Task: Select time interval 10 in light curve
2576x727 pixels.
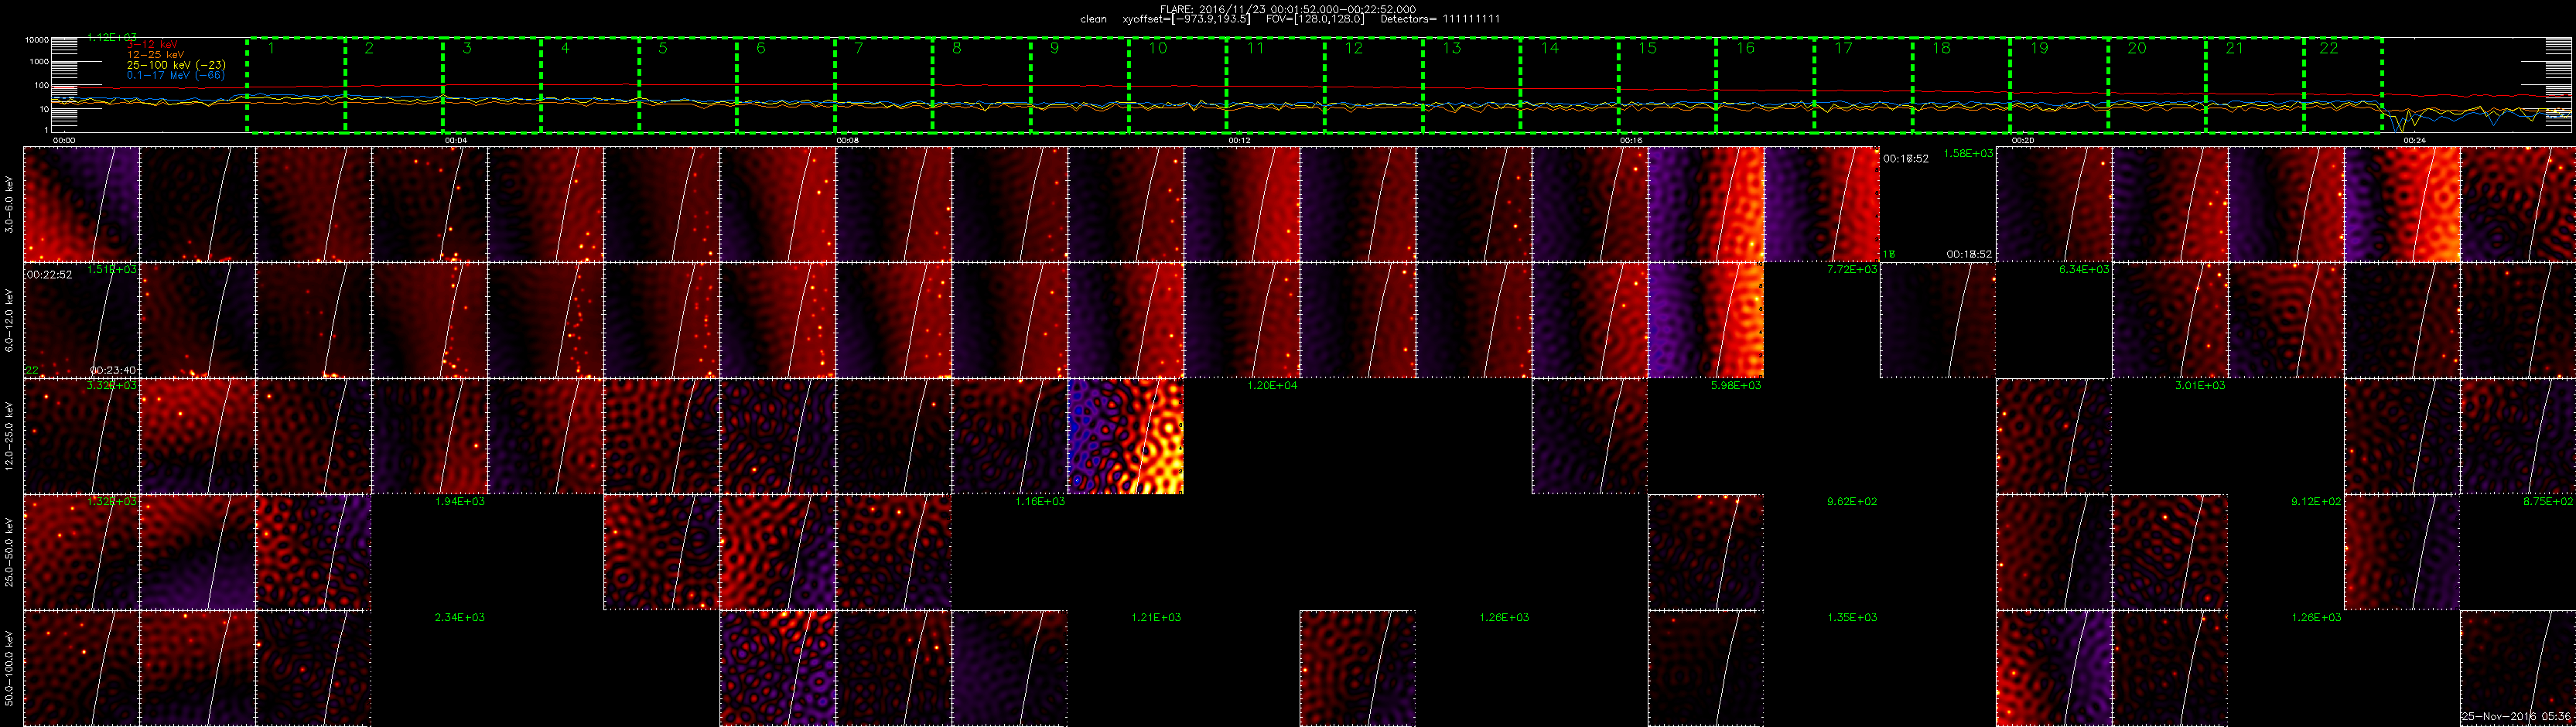Action: (x=1178, y=85)
